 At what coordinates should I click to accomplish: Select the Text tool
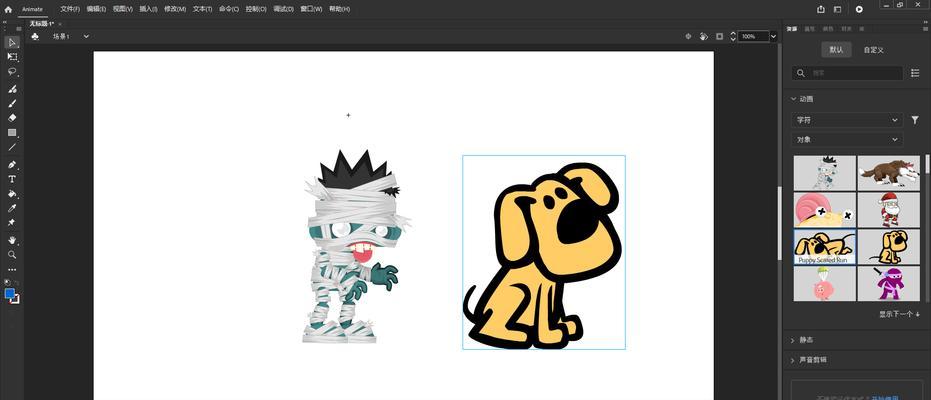[12, 179]
